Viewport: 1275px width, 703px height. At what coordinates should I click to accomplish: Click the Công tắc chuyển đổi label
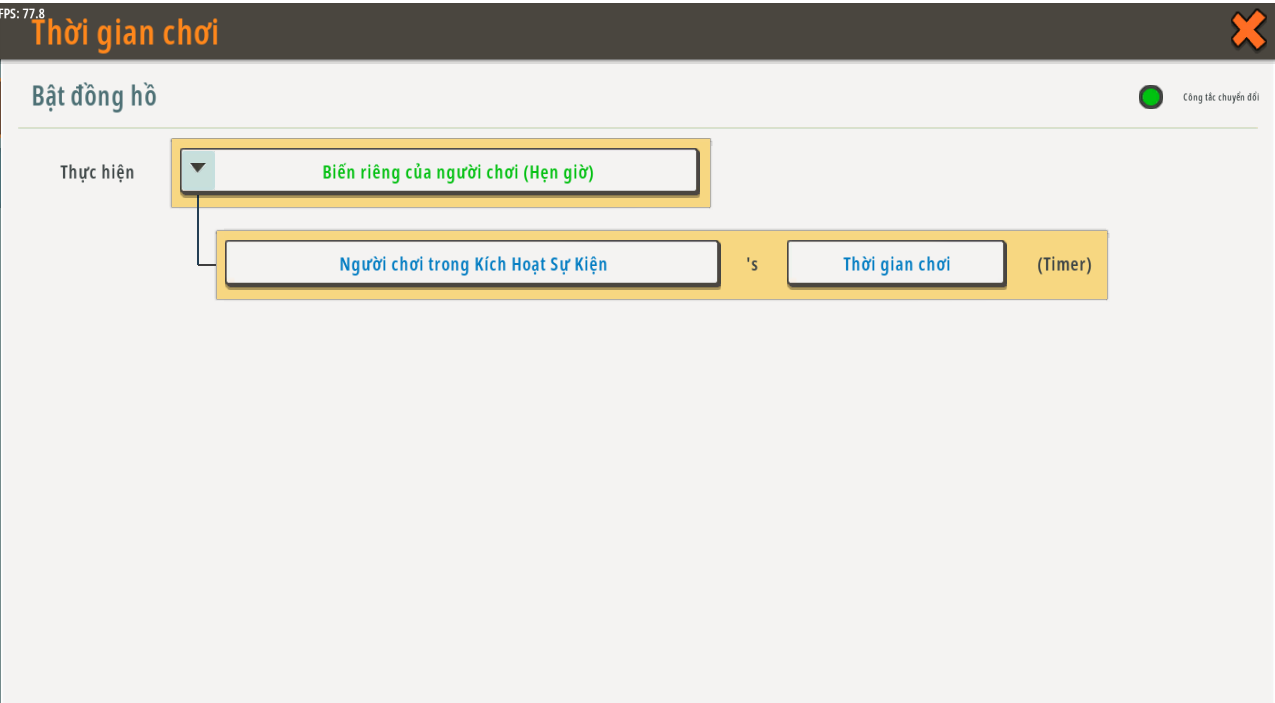(x=1220, y=98)
